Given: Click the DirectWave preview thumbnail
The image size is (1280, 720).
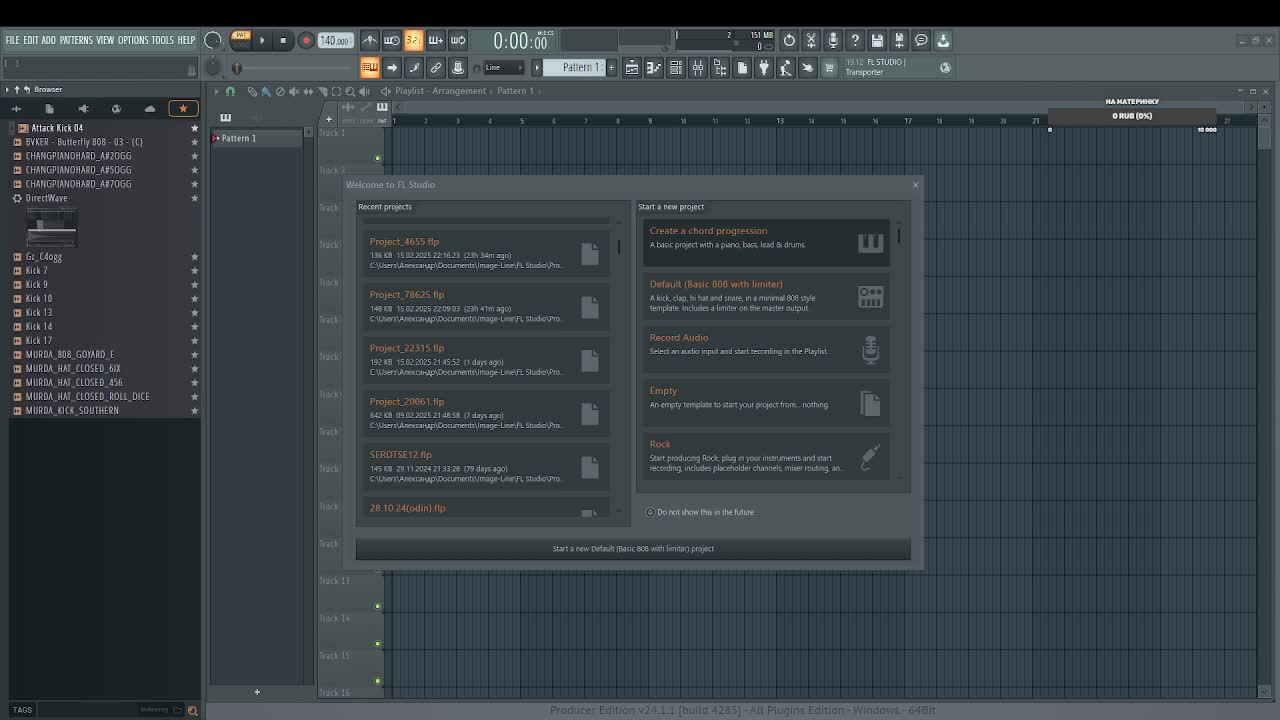Looking at the screenshot, I should pos(51,227).
